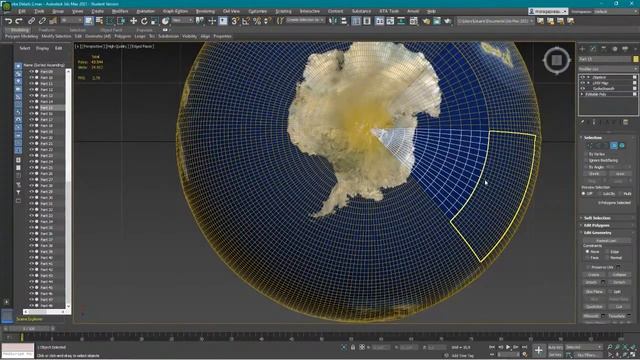
Task: Enable the By Angle checkbox
Action: pyautogui.click(x=586, y=167)
